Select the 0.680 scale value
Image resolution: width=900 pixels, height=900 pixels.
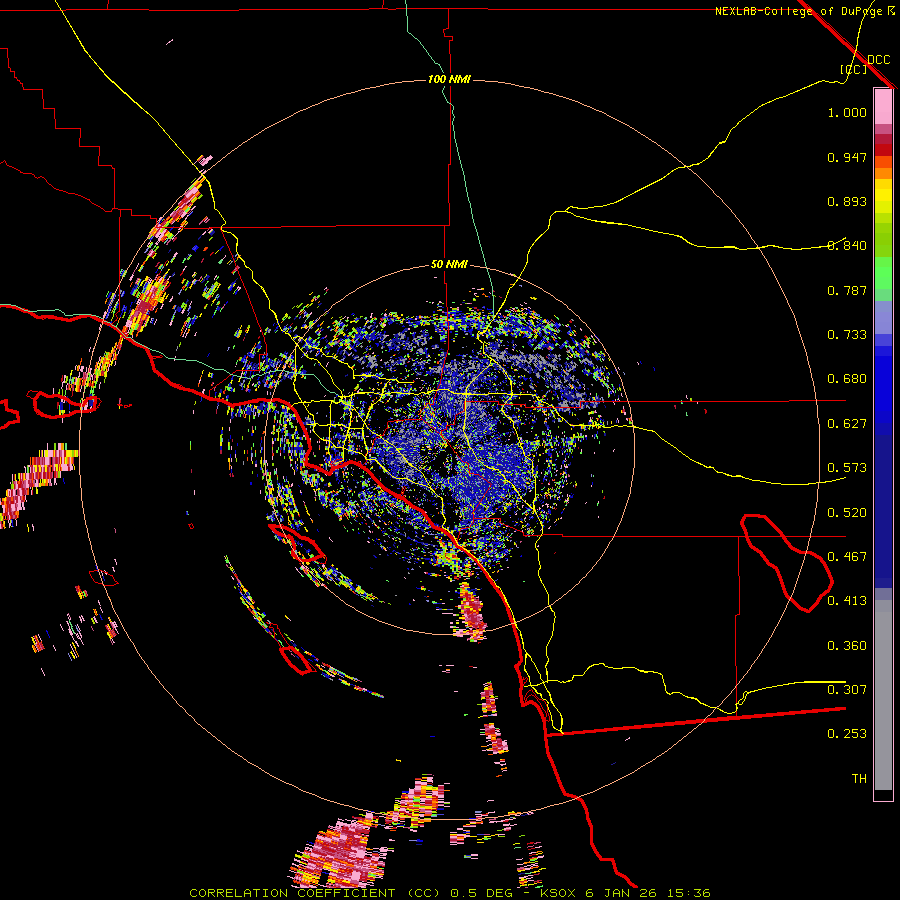click(x=847, y=379)
